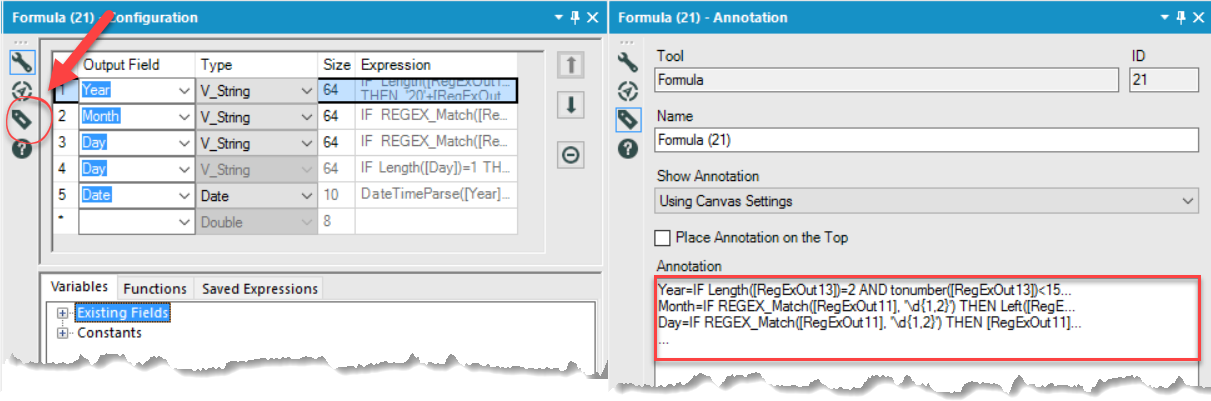The width and height of the screenshot is (1211, 401).
Task: Click the Name field containing Formula (21)
Action: tap(926, 140)
